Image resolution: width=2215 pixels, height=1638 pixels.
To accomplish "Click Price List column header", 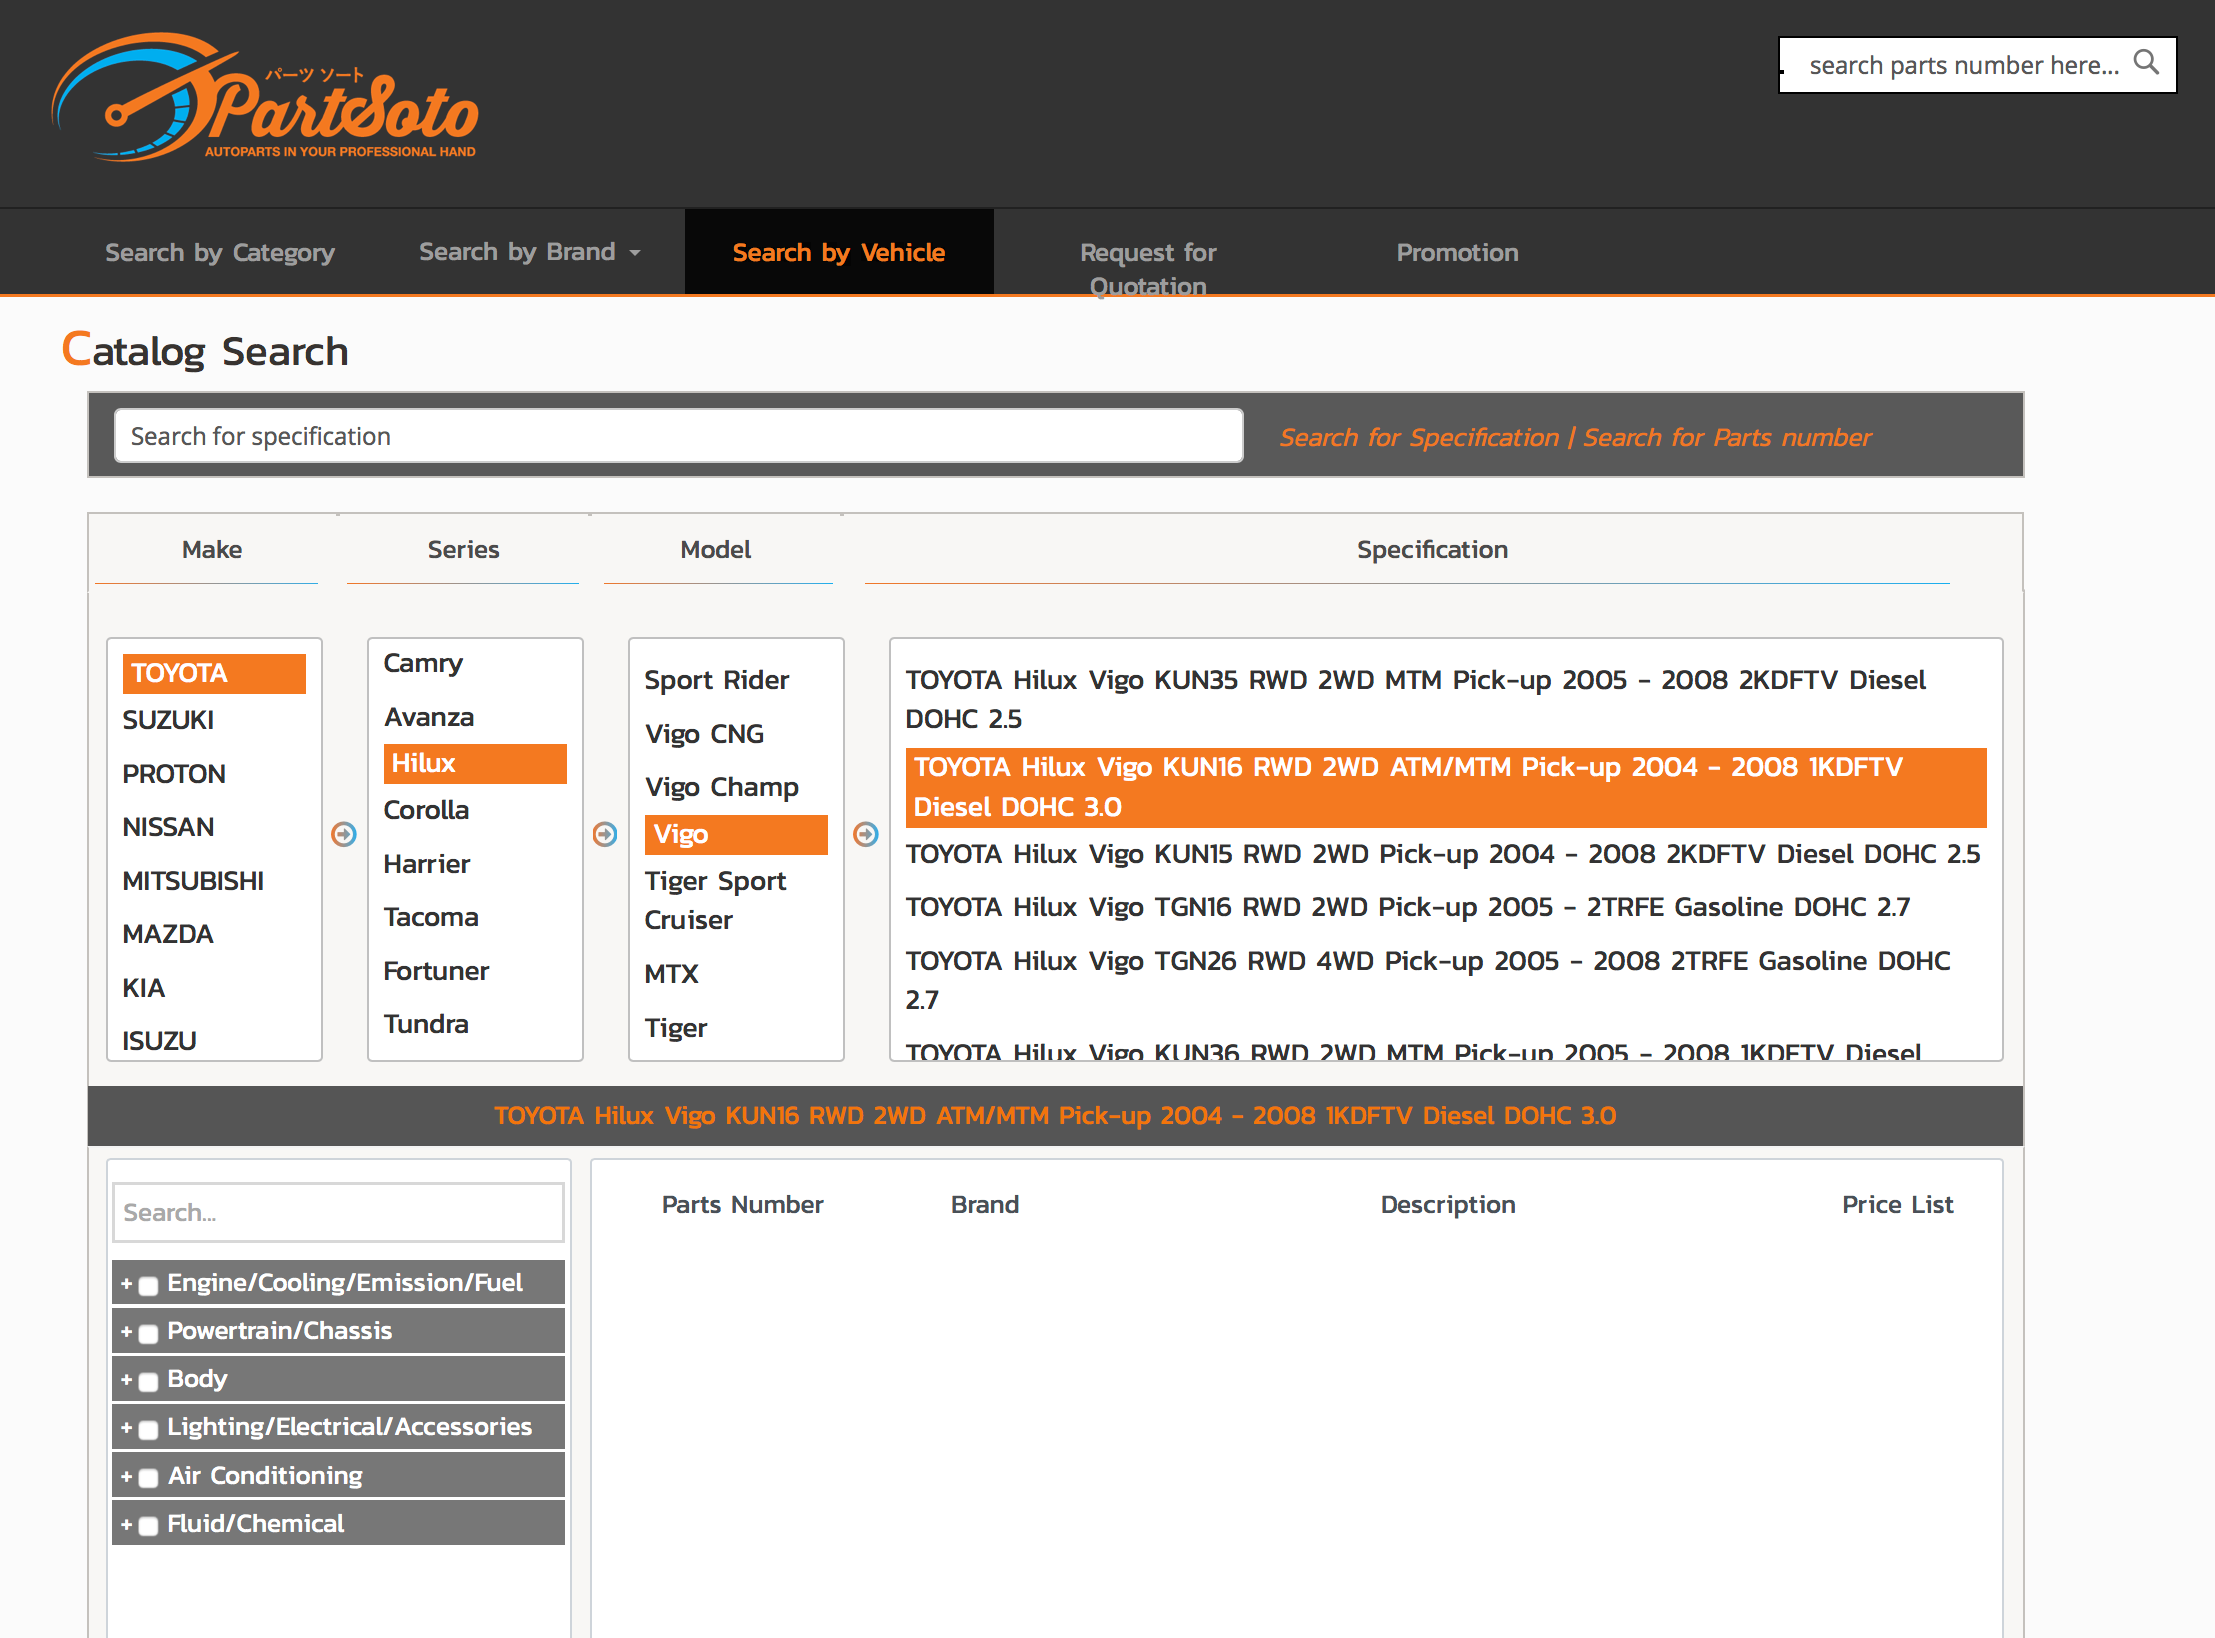I will pos(1897,1205).
